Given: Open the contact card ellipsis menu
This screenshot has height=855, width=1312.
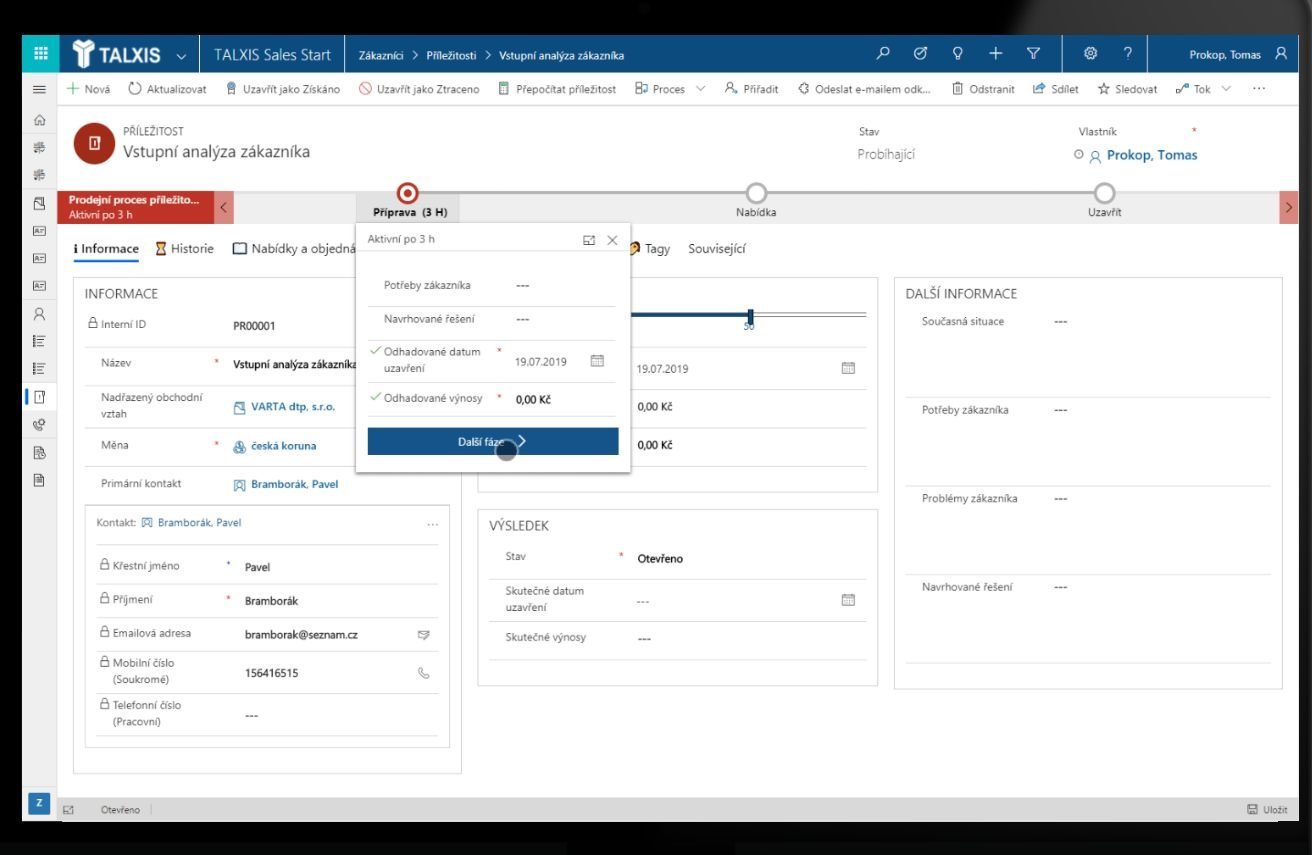Looking at the screenshot, I should [x=432, y=523].
